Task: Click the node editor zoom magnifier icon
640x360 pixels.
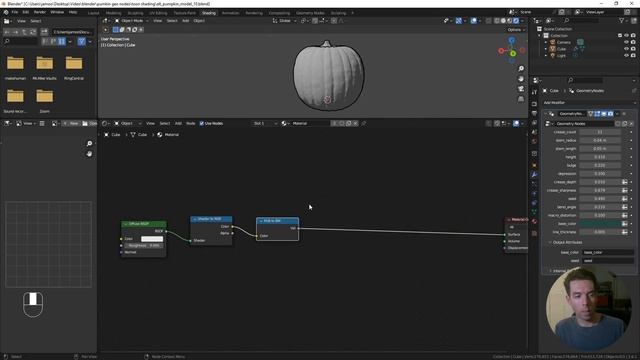Action: pyautogui.click(x=89, y=144)
